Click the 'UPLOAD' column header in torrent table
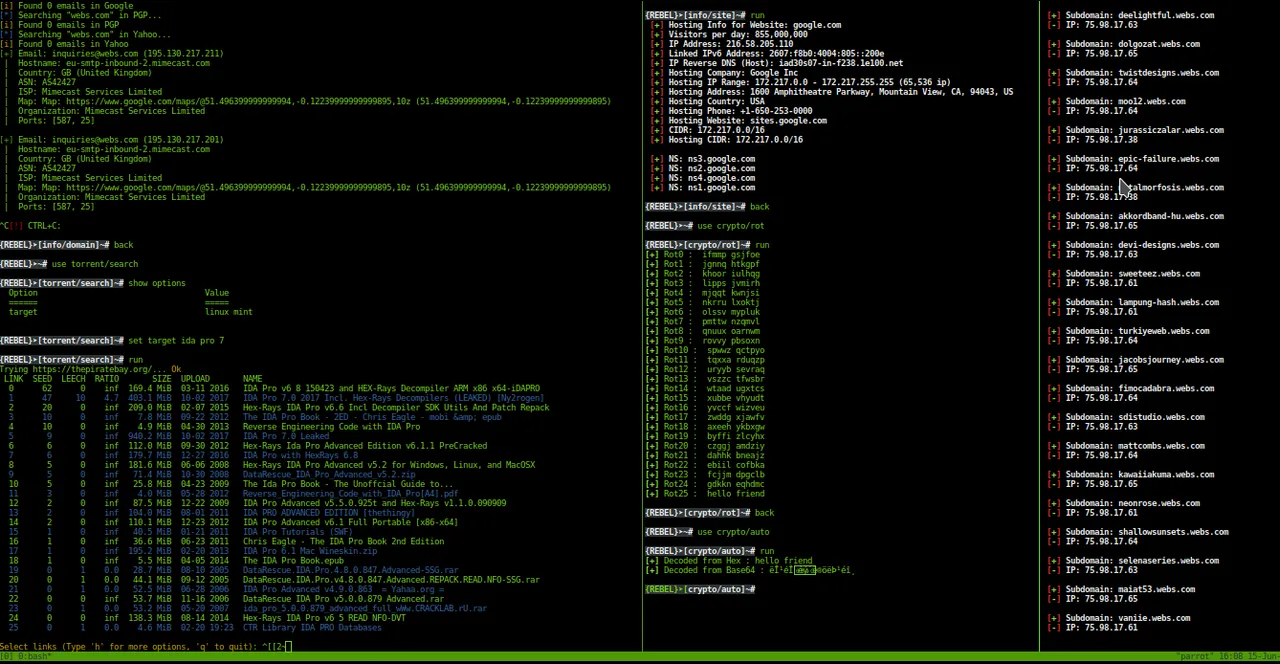This screenshot has height=664, width=1280. pos(195,379)
